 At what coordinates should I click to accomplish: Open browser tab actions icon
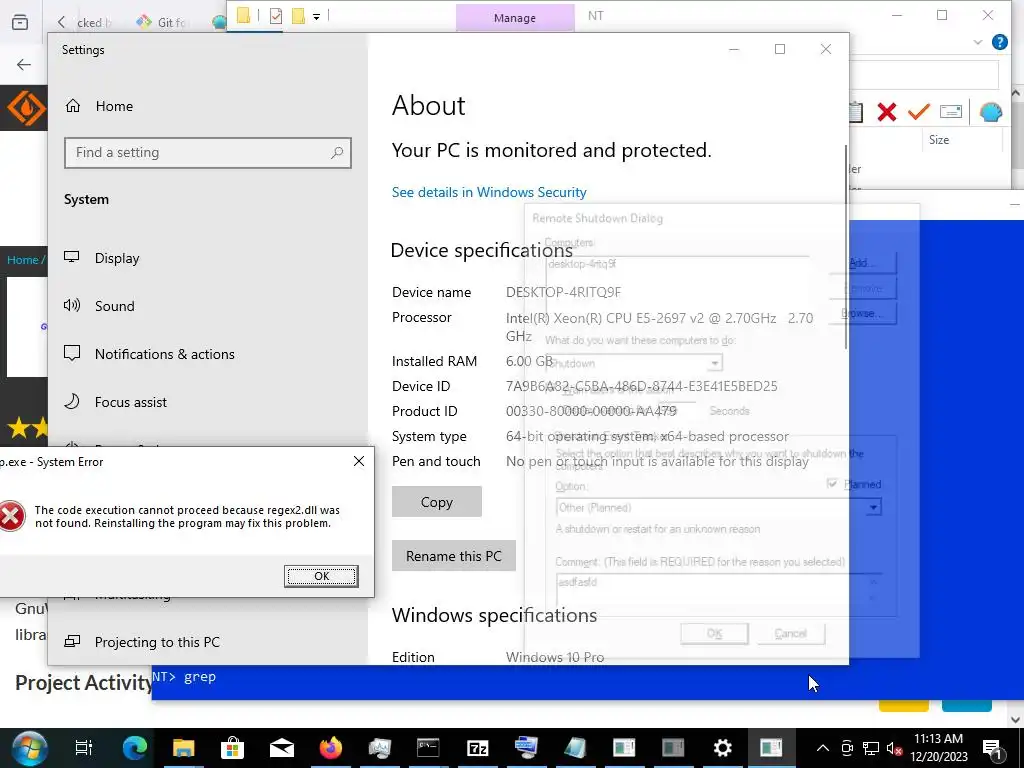pyautogui.click(x=20, y=22)
